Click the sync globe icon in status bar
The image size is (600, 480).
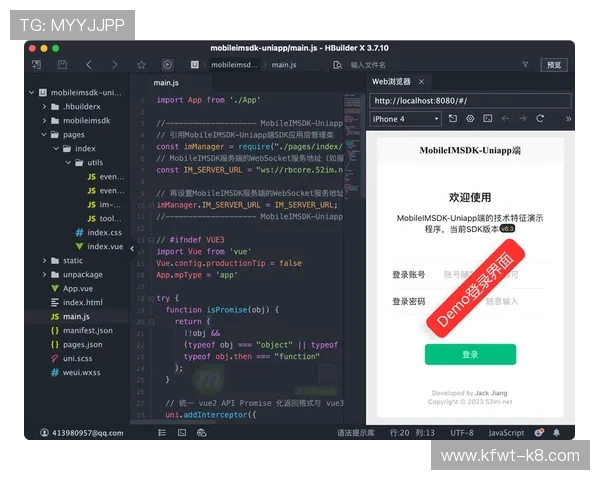202,433
